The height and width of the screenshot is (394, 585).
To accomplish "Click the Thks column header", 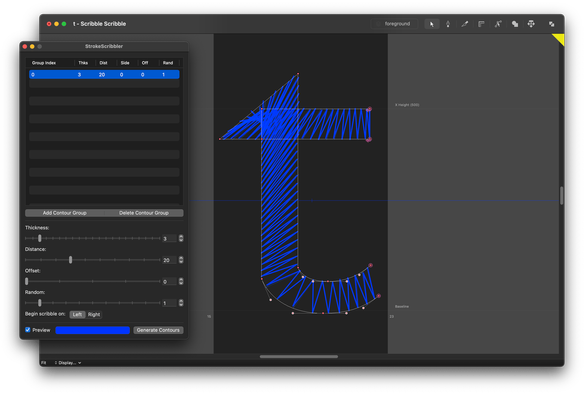I will pos(83,63).
